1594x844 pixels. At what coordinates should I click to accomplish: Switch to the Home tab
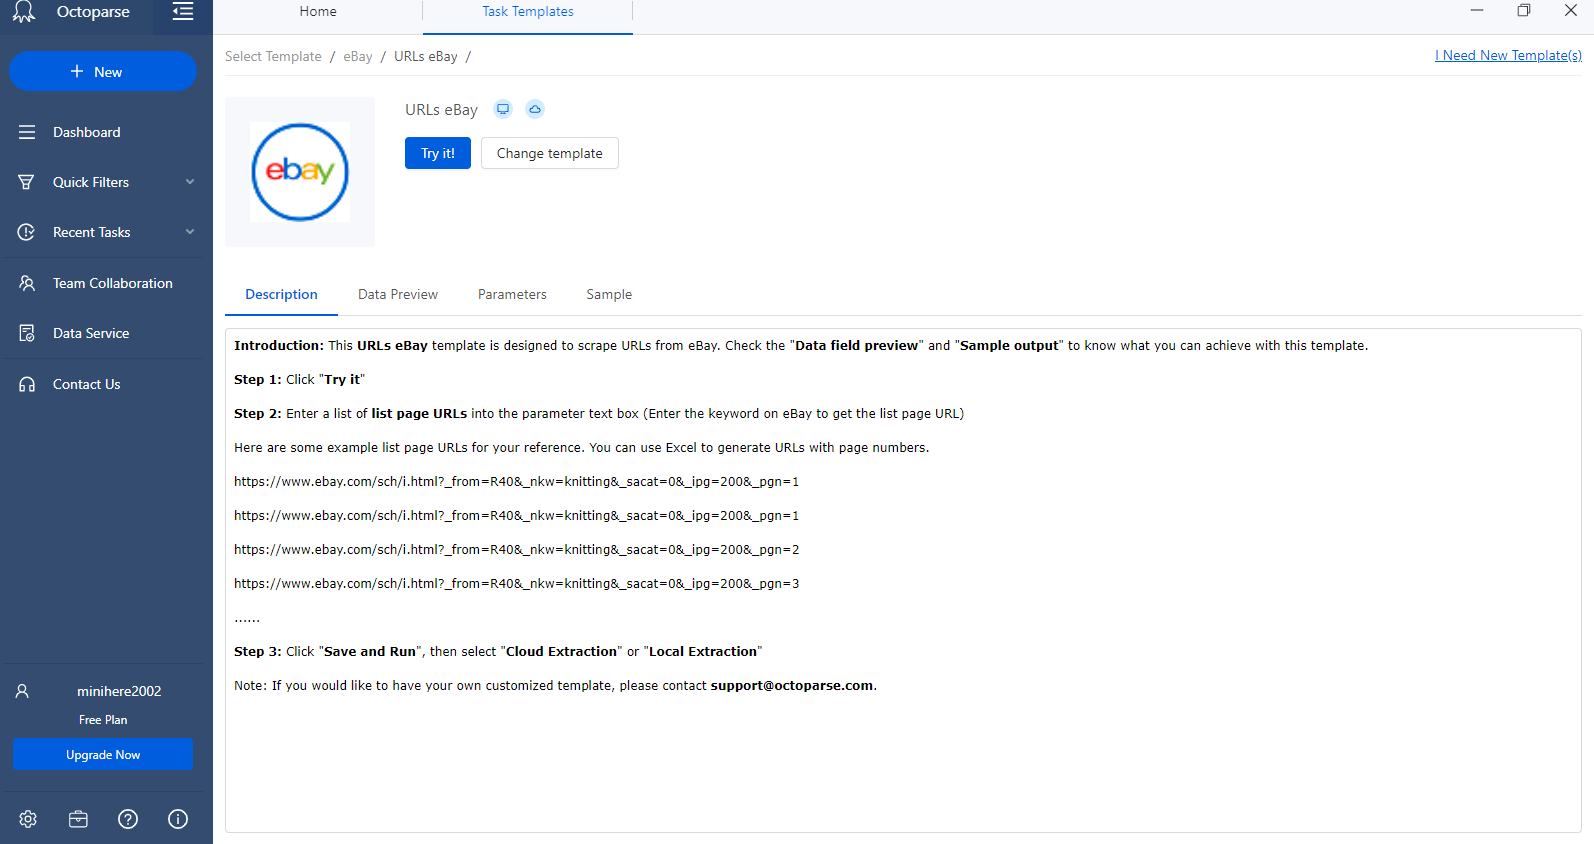[x=318, y=12]
